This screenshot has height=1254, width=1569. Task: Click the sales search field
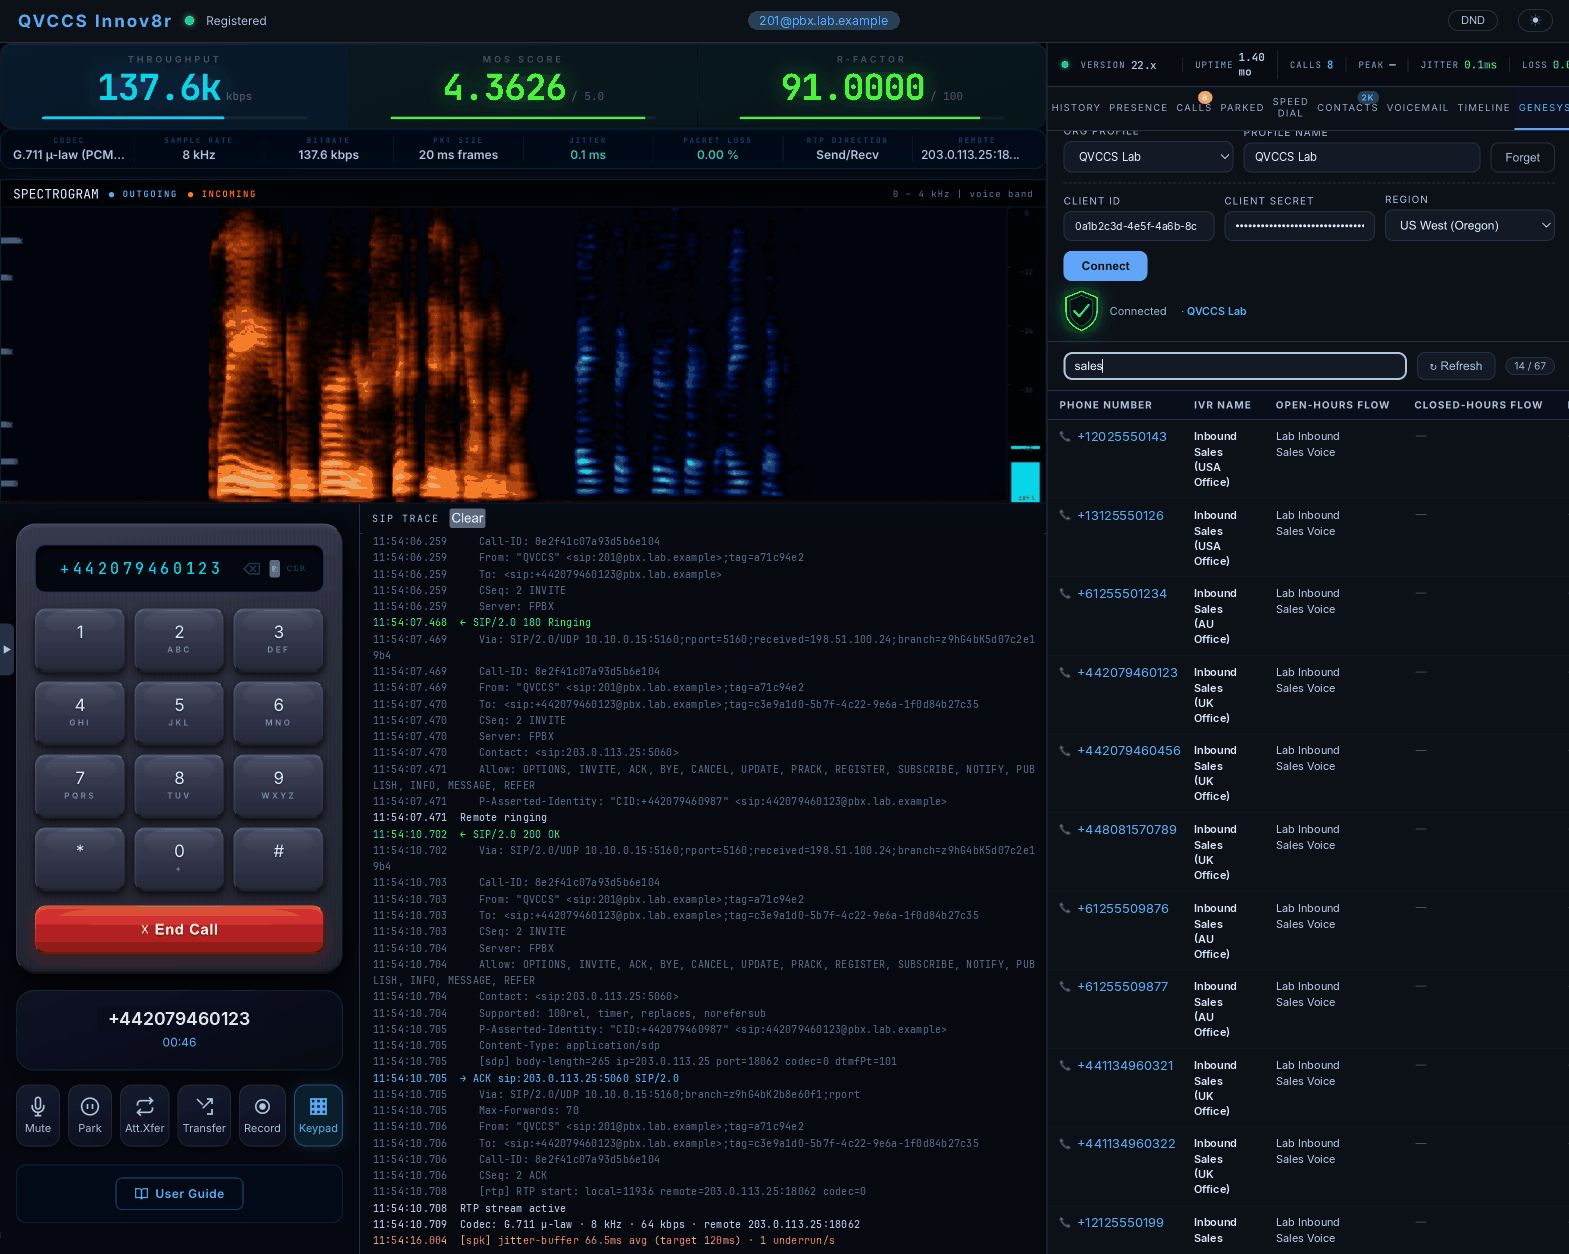click(x=1235, y=366)
